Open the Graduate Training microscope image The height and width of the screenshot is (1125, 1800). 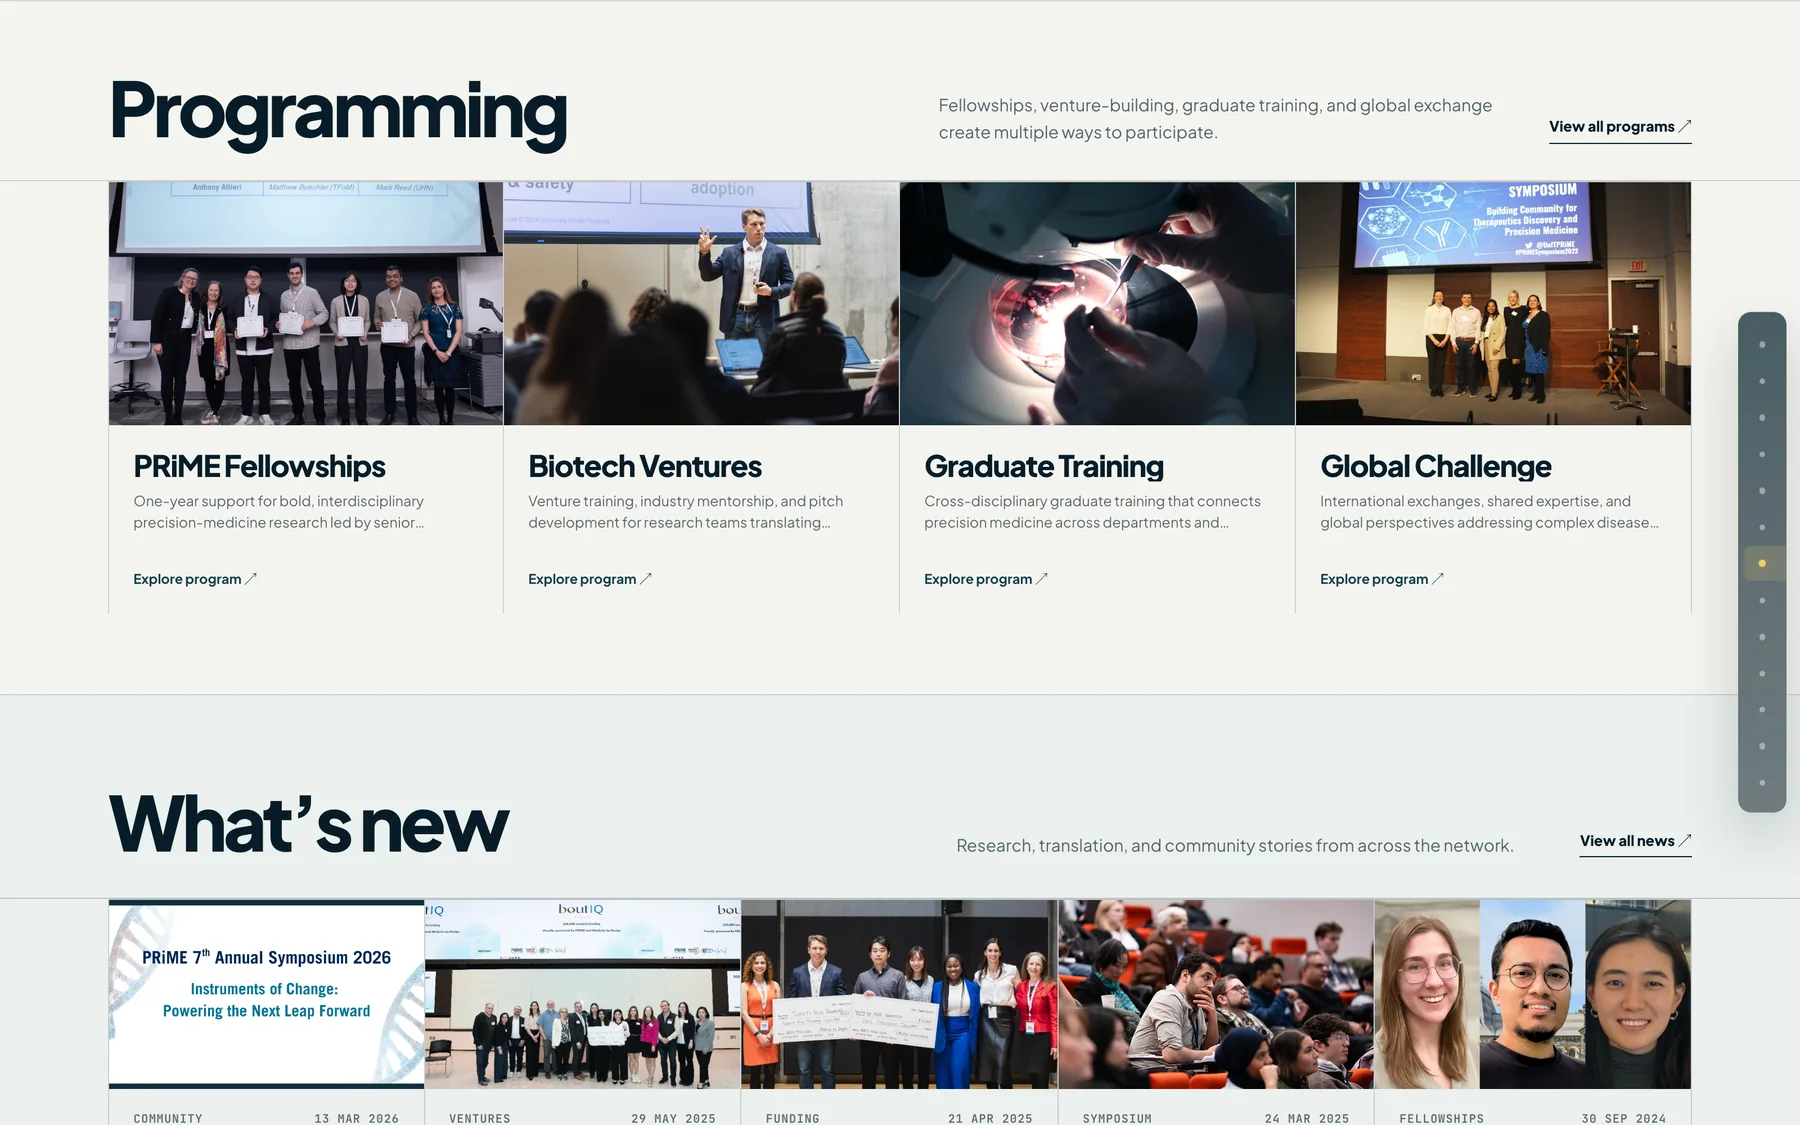(x=1097, y=303)
